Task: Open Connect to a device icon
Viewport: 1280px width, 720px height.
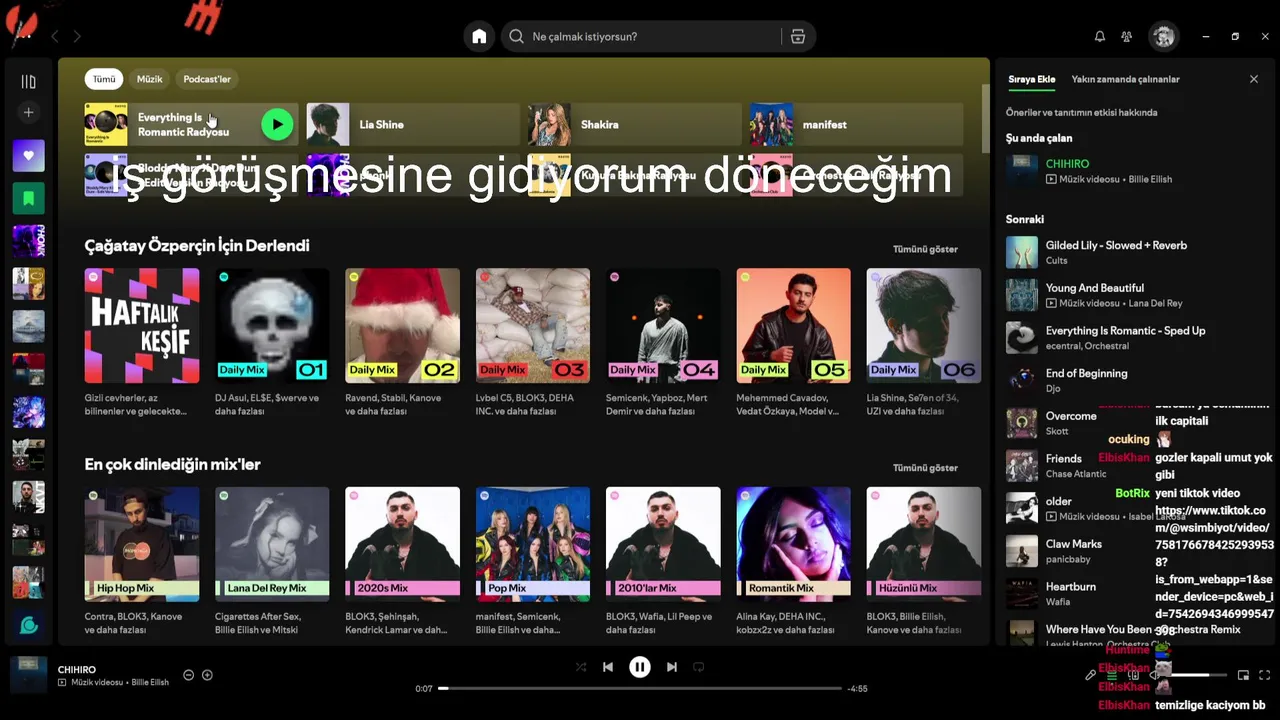Action: point(1134,675)
